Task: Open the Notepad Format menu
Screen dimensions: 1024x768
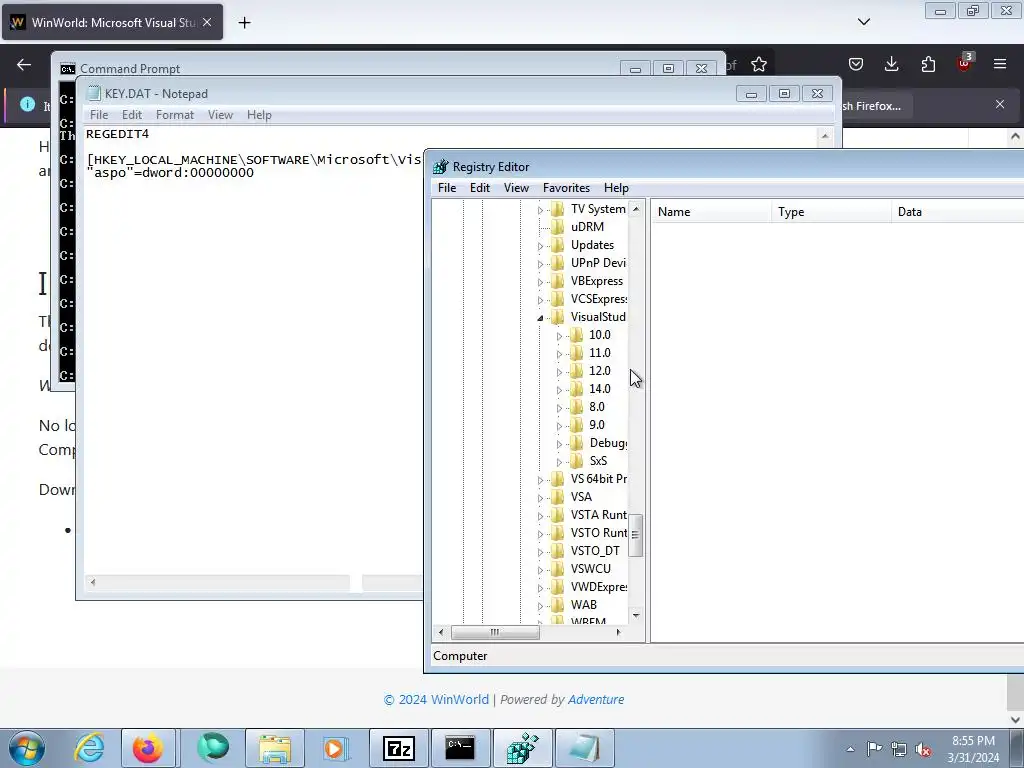Action: click(174, 115)
